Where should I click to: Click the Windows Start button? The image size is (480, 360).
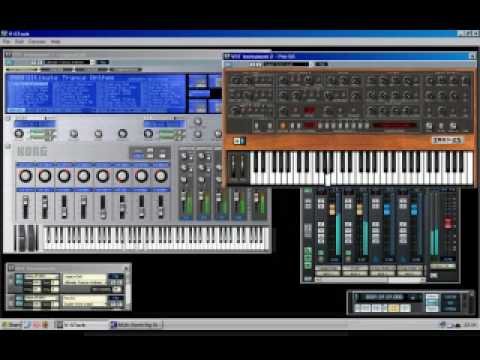[x=12, y=324]
